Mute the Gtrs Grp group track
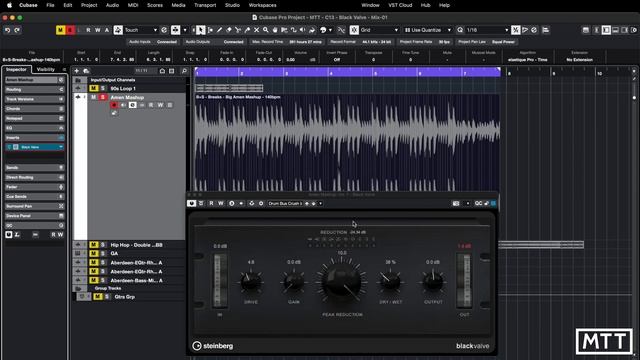This screenshot has height=360, width=640. click(98, 297)
